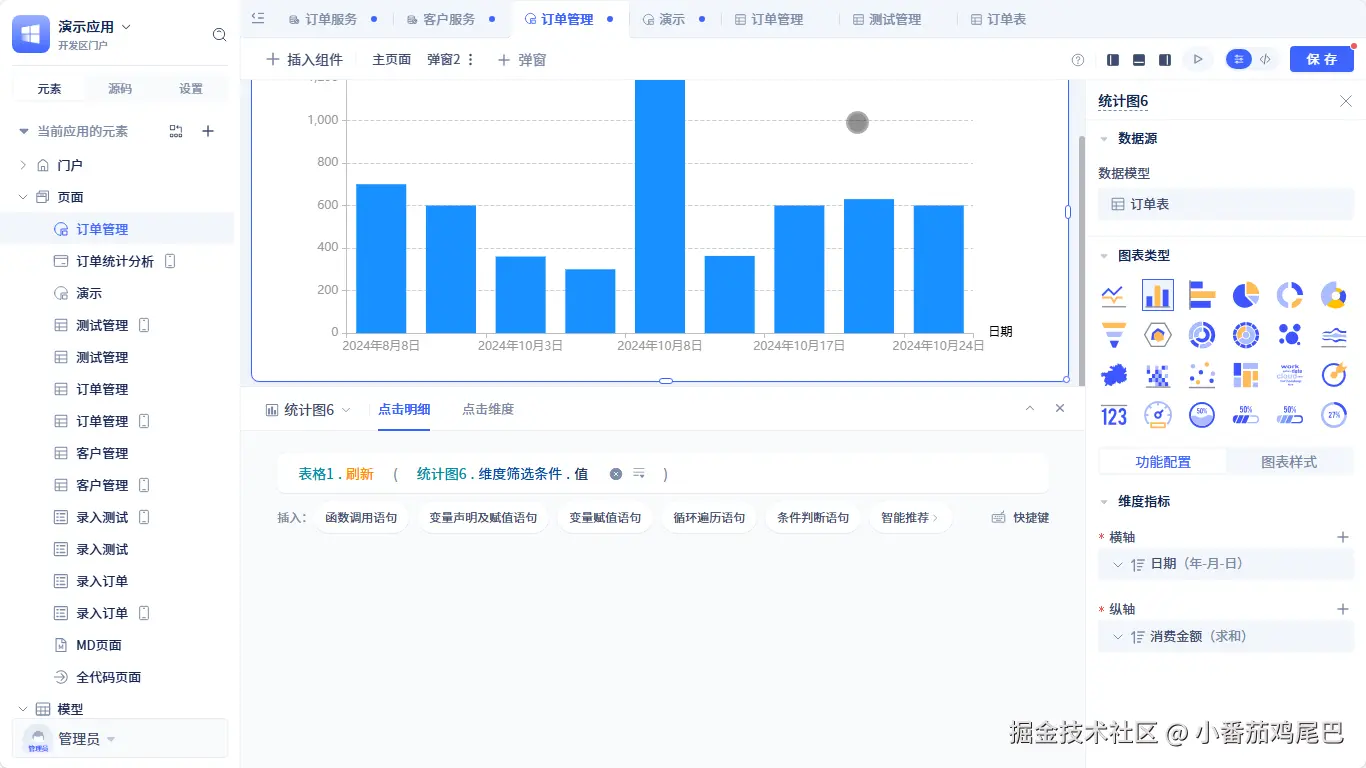Viewport: 1366px width, 768px height.
Task: Select the map chart type icon
Action: click(1114, 375)
